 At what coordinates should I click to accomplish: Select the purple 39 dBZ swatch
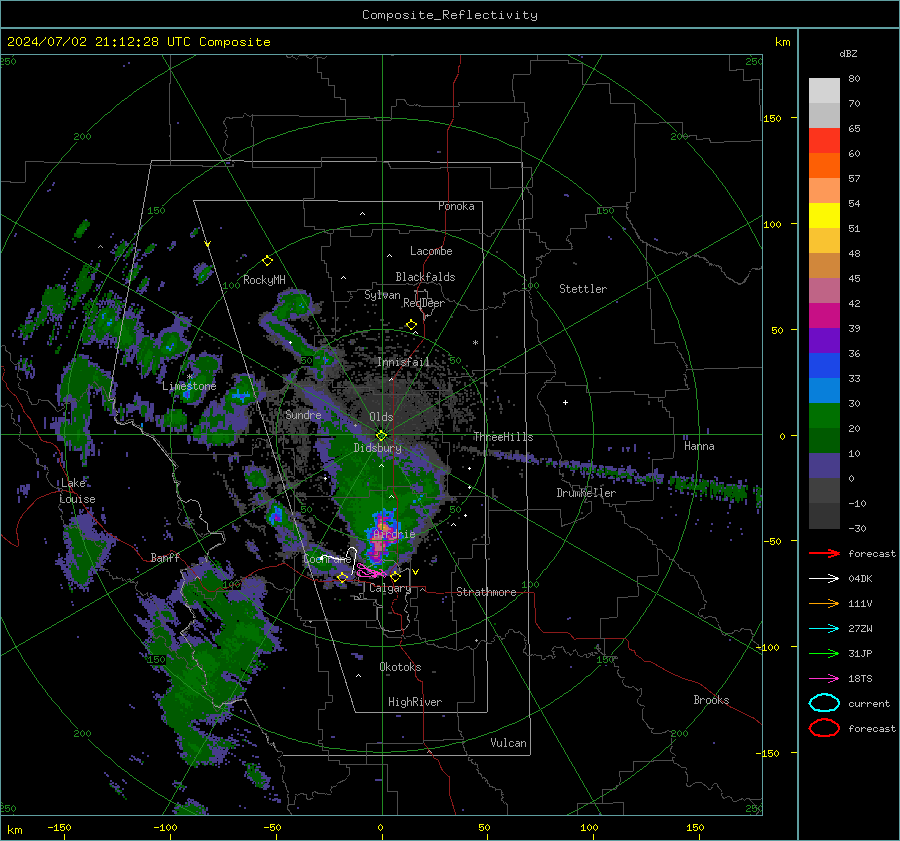tap(824, 340)
